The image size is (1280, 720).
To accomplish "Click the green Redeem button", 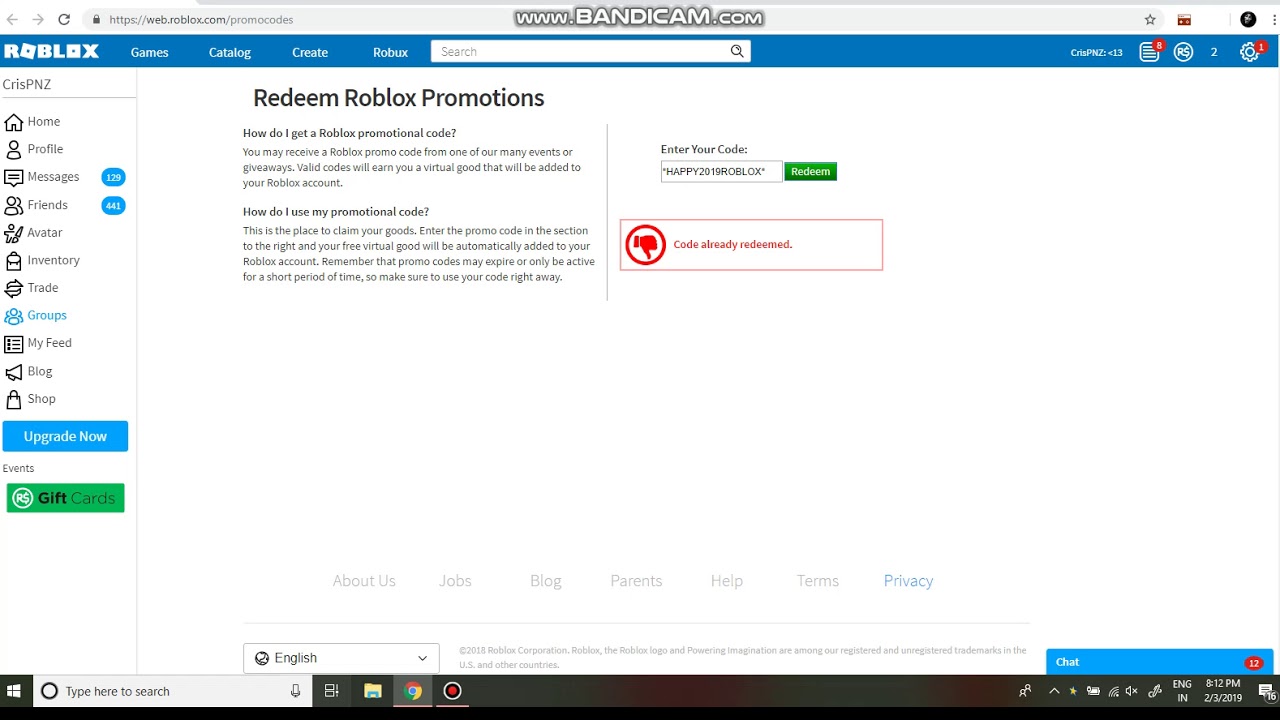I will click(x=810, y=172).
